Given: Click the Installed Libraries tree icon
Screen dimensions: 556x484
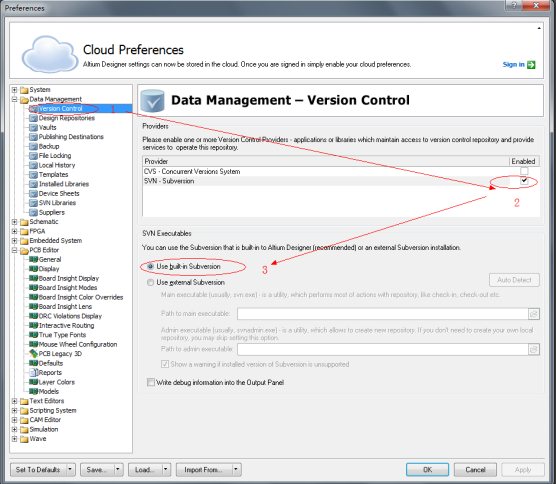Looking at the screenshot, I should [x=33, y=184].
